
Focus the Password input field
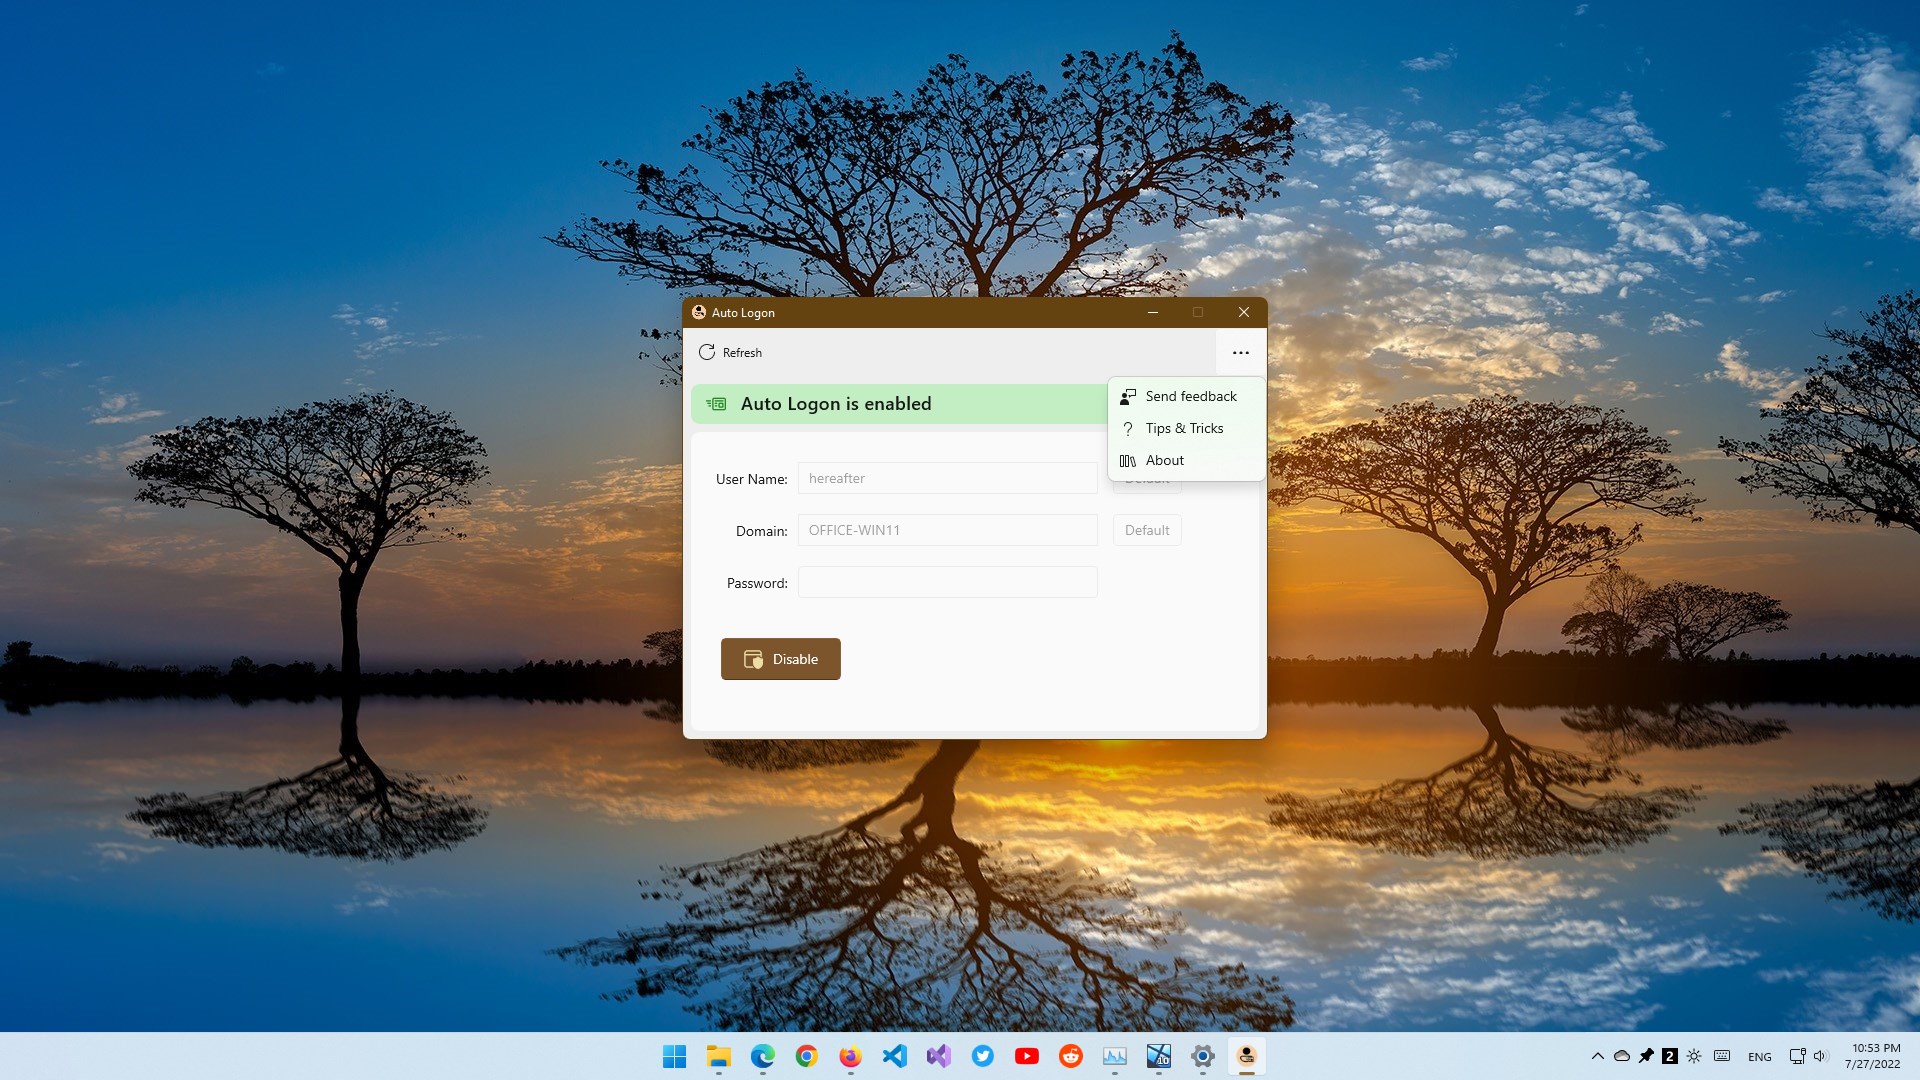click(x=948, y=582)
